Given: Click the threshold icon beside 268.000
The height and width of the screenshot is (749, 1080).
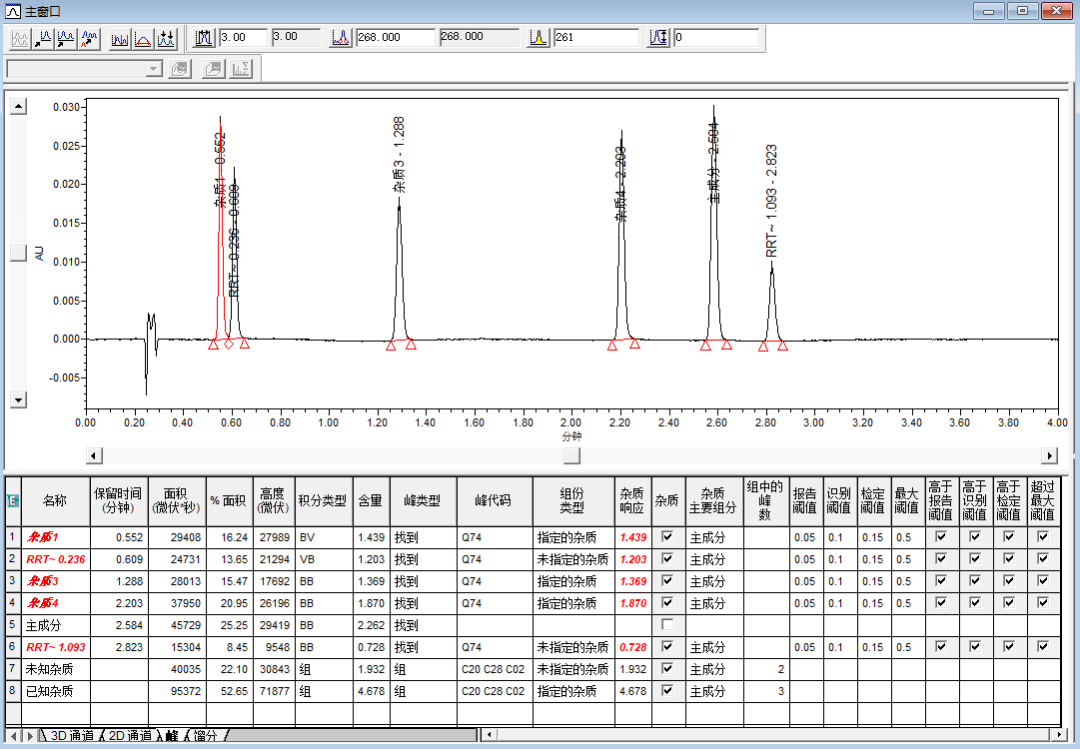Looking at the screenshot, I should [x=340, y=38].
